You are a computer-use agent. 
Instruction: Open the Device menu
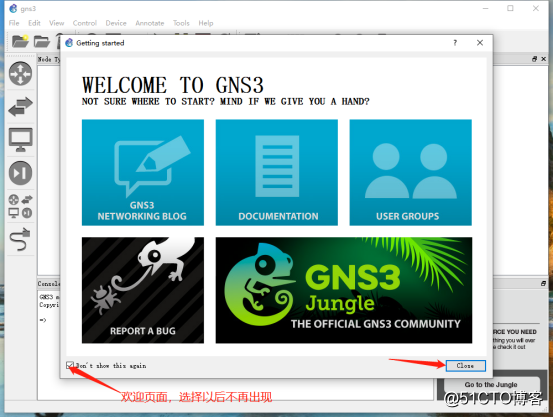[x=116, y=23]
